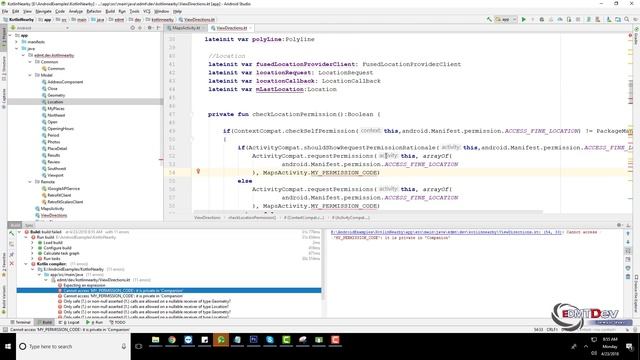The image size is (640, 360).
Task: Click the ViewDirections.kt error path link
Action: pyautogui.click(x=446, y=232)
